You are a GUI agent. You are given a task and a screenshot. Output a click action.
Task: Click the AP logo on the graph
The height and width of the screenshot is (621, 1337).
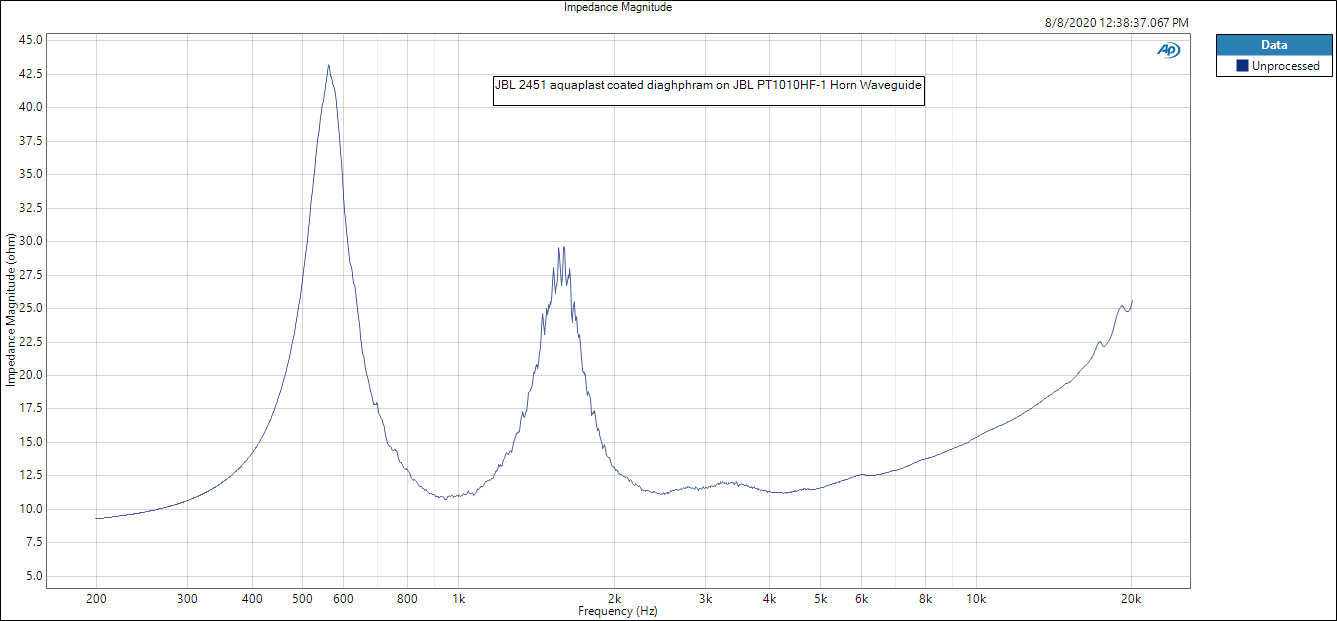click(x=1168, y=50)
